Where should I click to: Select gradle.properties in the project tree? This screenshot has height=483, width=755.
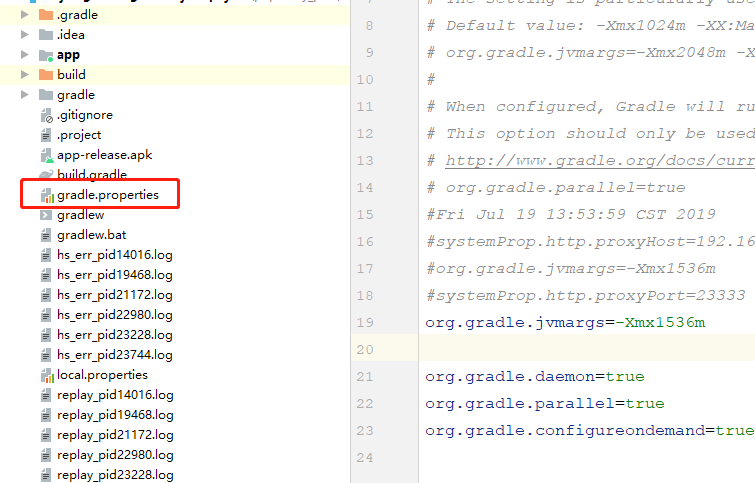pos(107,195)
